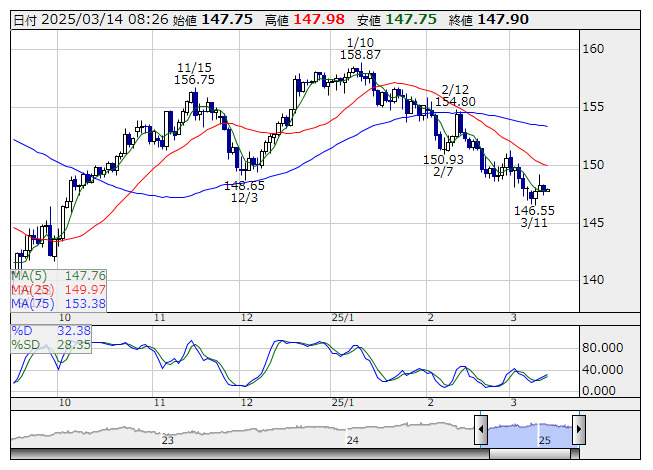Click the %SD 28.35 indicator legend

coord(51,345)
